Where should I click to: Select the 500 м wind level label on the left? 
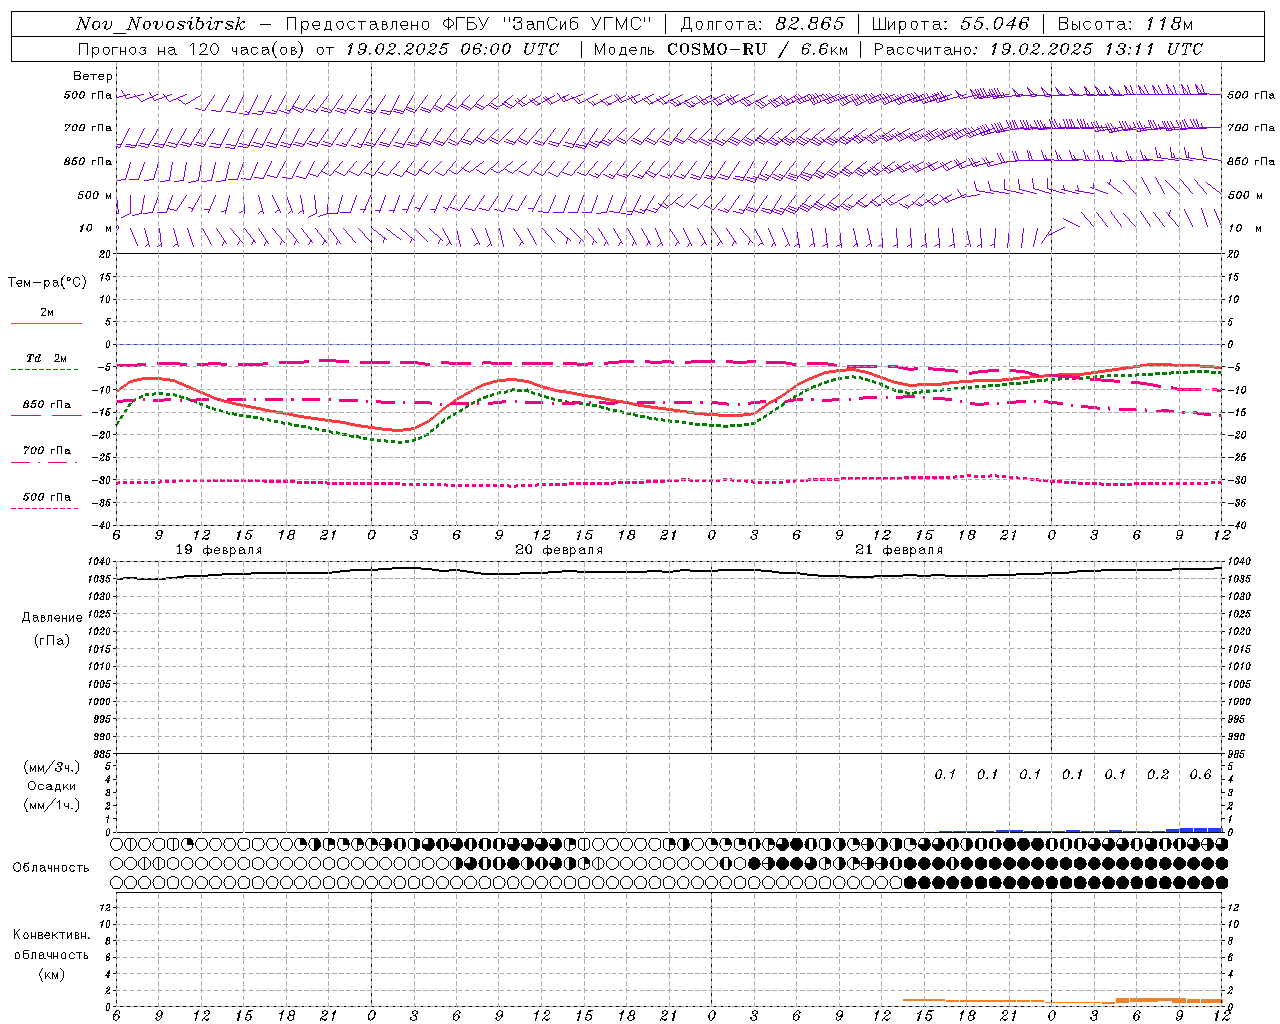95,195
